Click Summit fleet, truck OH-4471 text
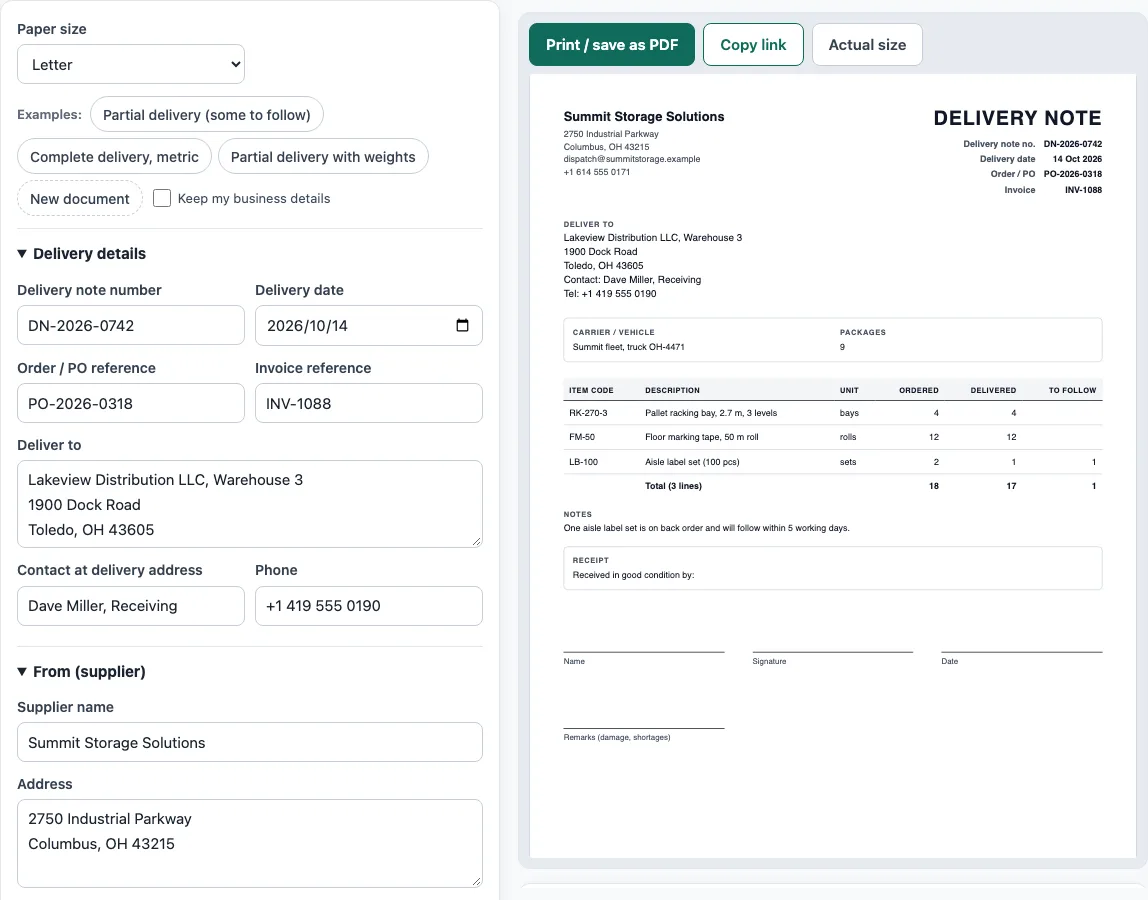1148x900 pixels. point(628,347)
